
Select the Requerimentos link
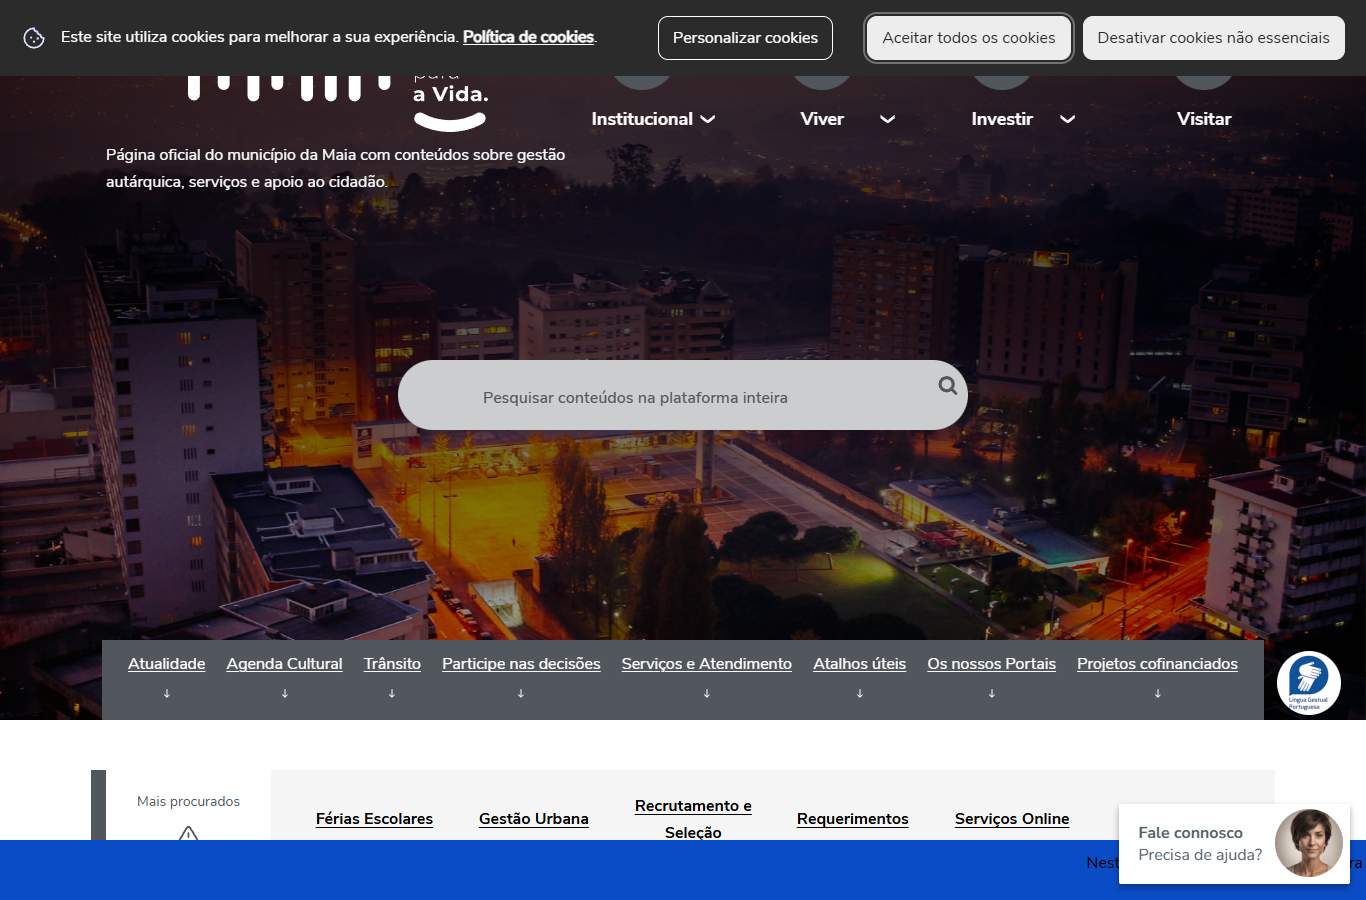click(x=853, y=819)
